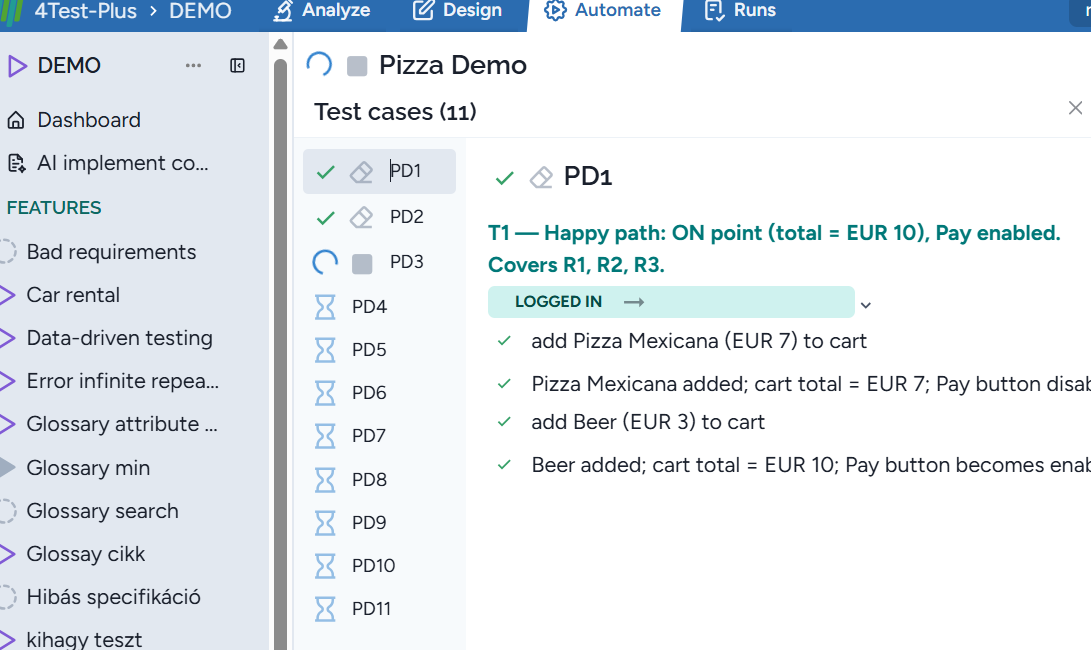Open the Design tab
This screenshot has height=650, width=1091.
coord(457,10)
